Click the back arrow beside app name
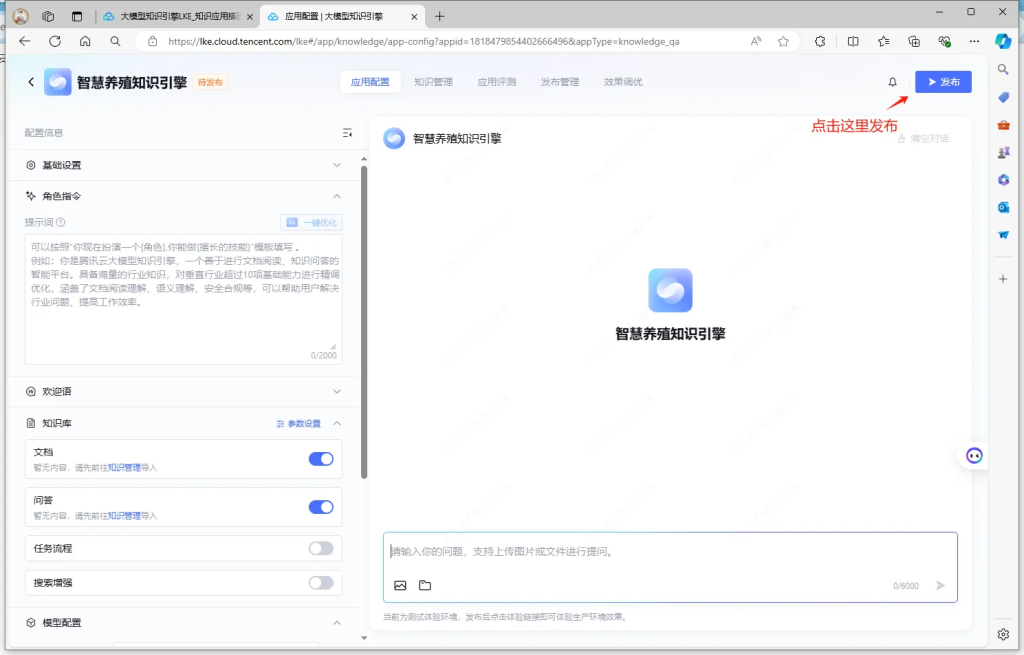 click(31, 82)
